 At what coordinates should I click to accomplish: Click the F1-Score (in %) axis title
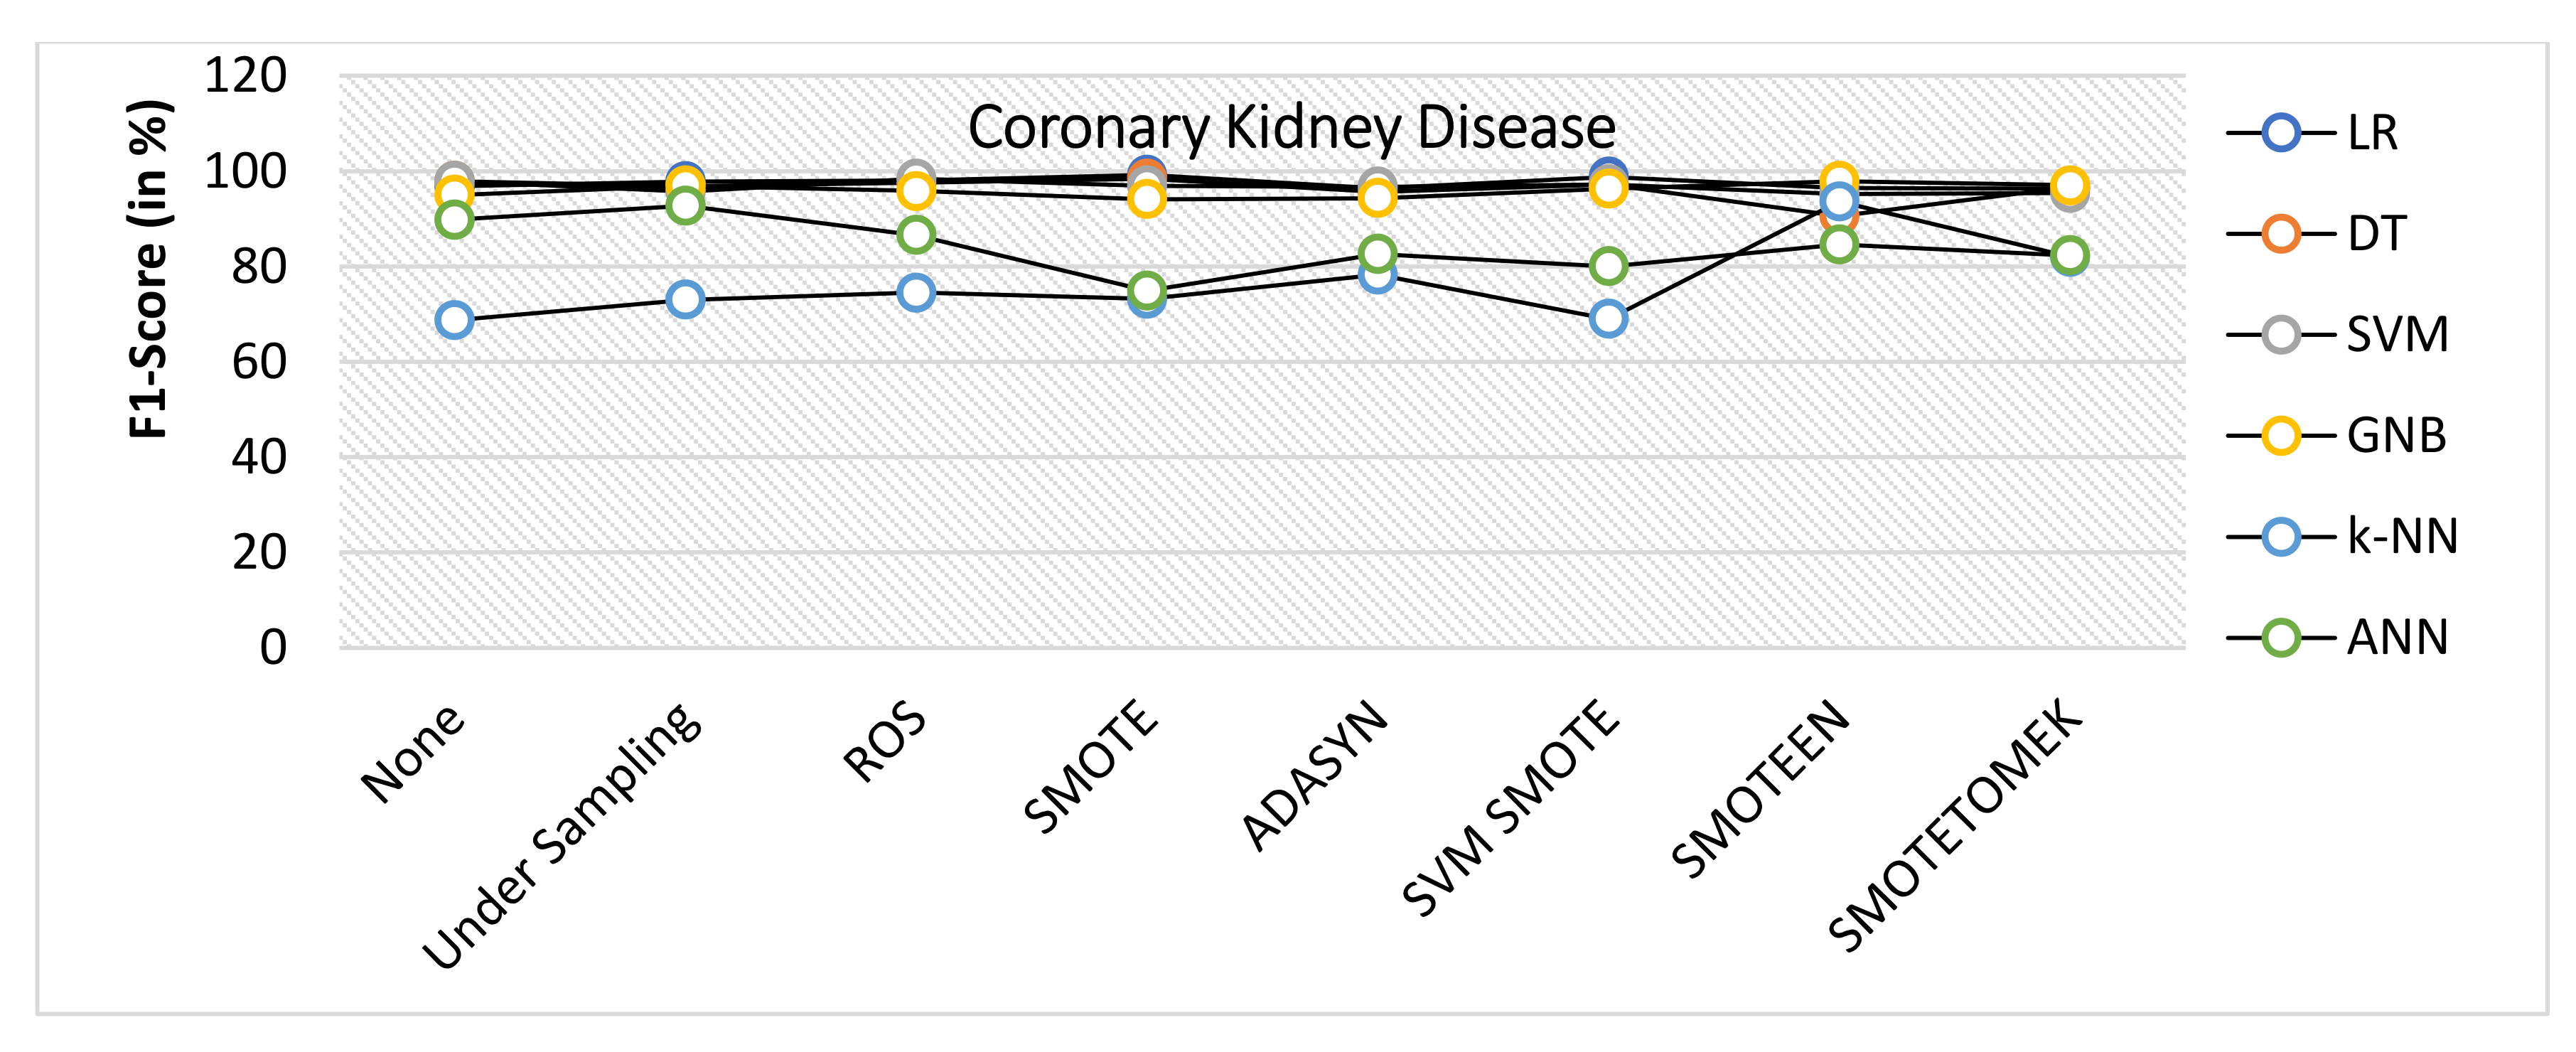[x=150, y=270]
